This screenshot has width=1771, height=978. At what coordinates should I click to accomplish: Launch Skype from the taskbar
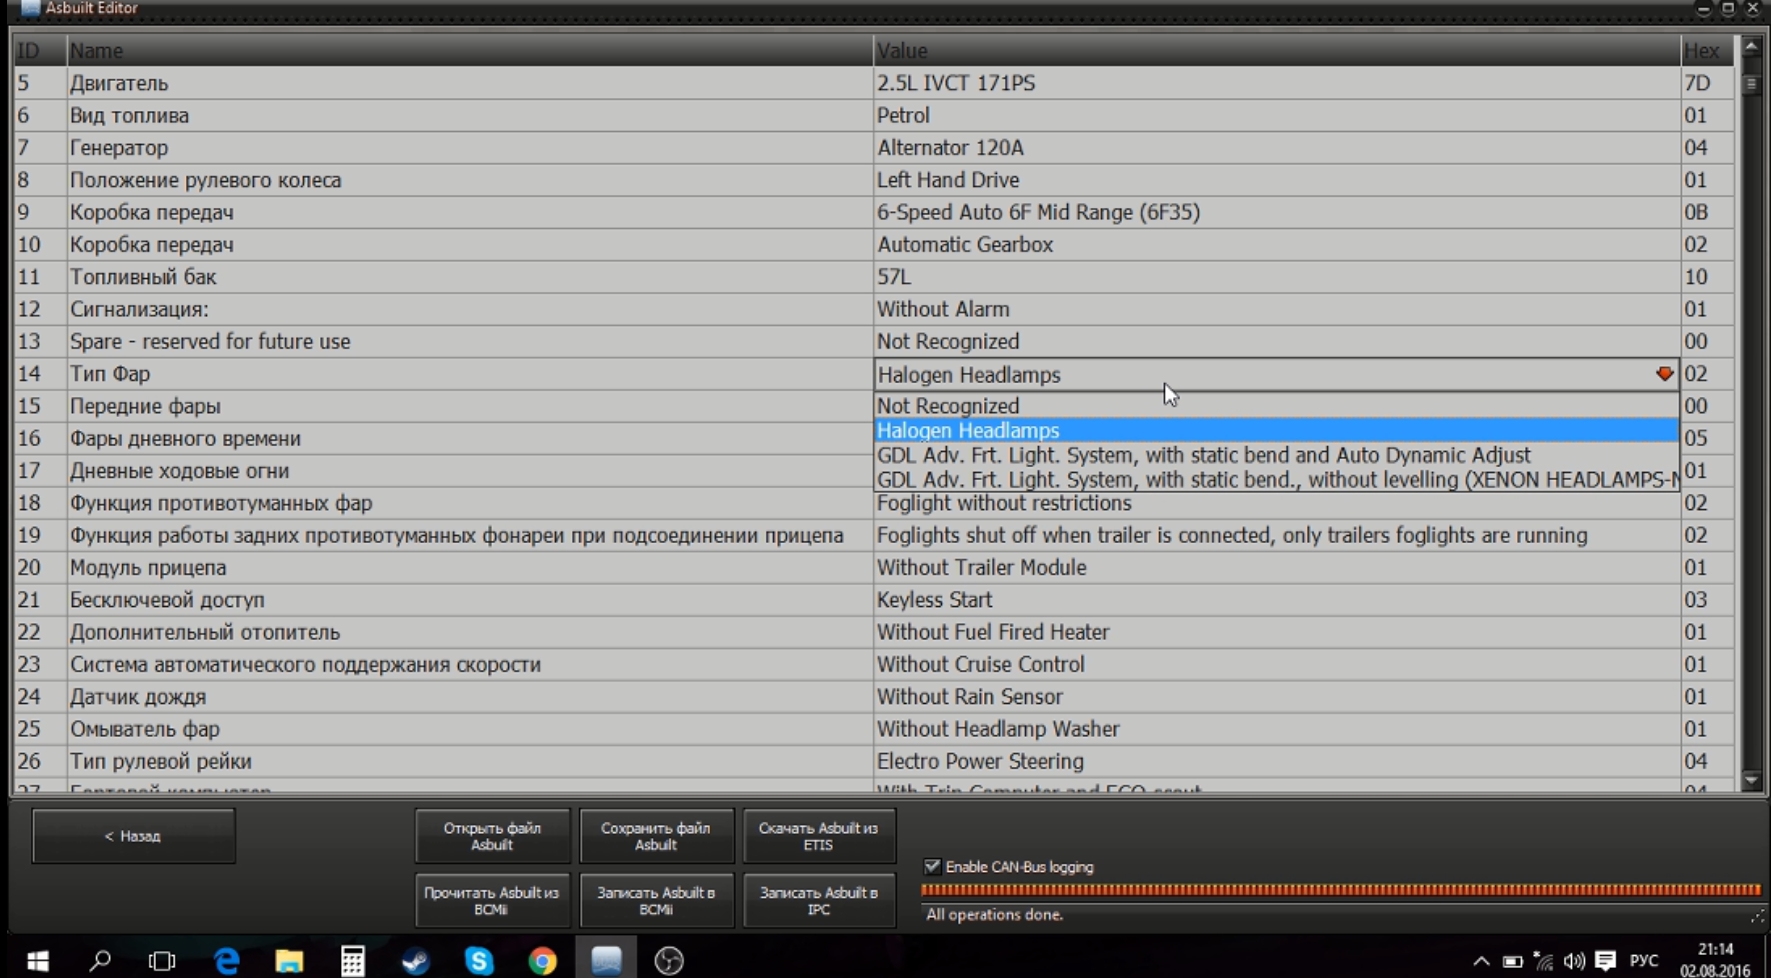pyautogui.click(x=479, y=961)
